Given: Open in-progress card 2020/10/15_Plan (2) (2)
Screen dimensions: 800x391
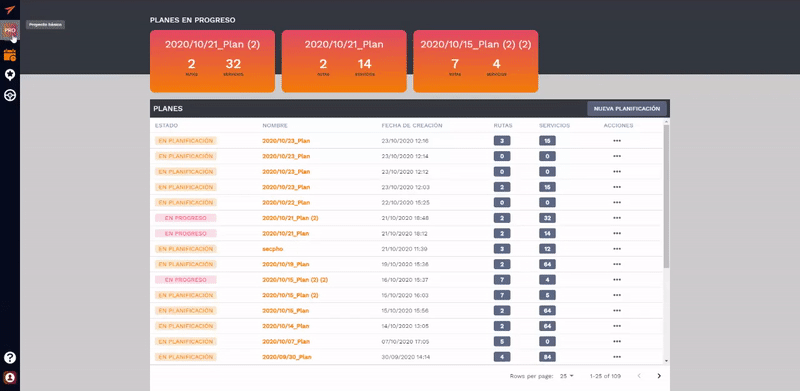Looking at the screenshot, I should 476,61.
